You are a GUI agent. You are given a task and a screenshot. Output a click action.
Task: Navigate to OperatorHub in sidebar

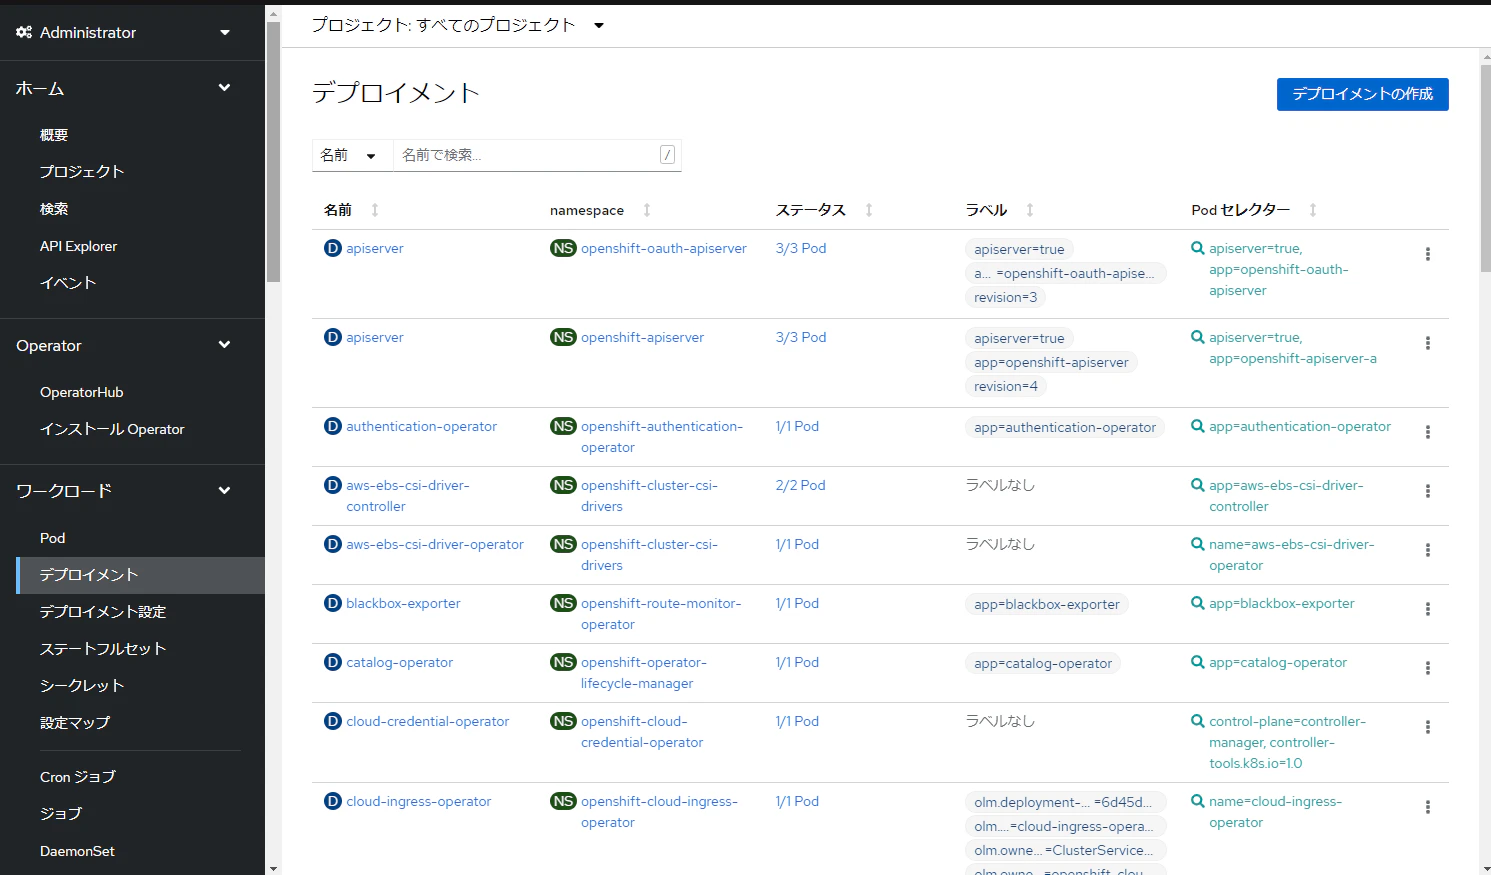point(82,392)
